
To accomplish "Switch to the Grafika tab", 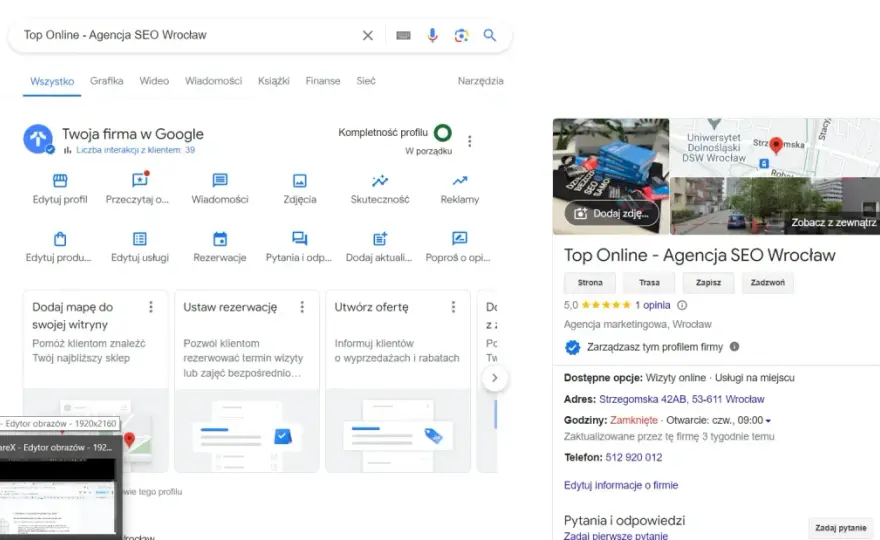I will coord(107,81).
